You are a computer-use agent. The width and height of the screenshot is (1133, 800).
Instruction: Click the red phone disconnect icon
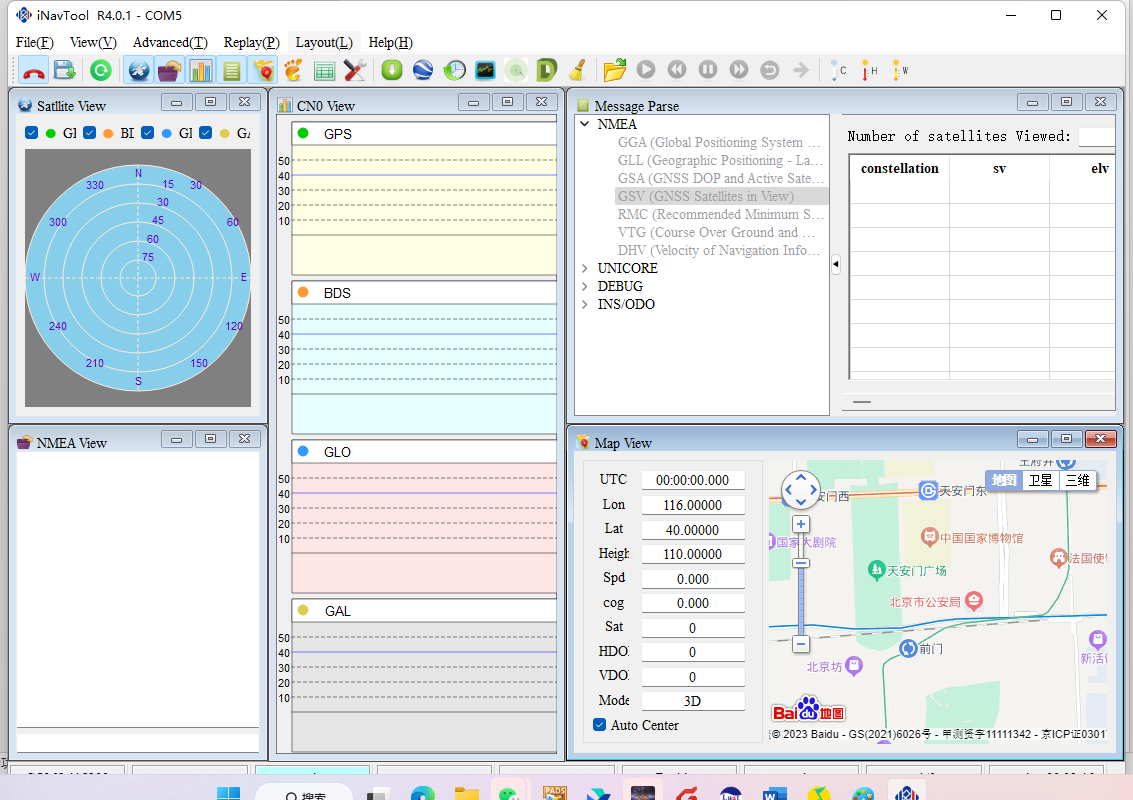point(34,70)
